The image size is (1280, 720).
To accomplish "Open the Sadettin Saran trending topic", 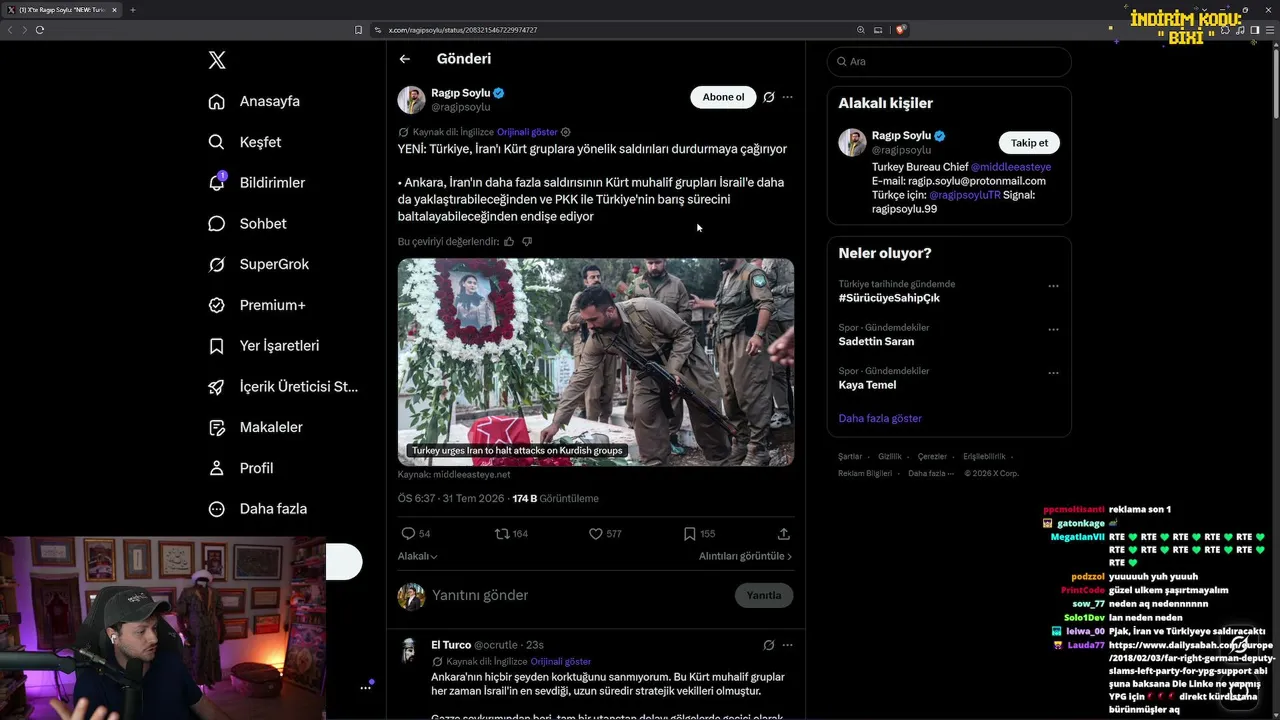I will point(876,342).
